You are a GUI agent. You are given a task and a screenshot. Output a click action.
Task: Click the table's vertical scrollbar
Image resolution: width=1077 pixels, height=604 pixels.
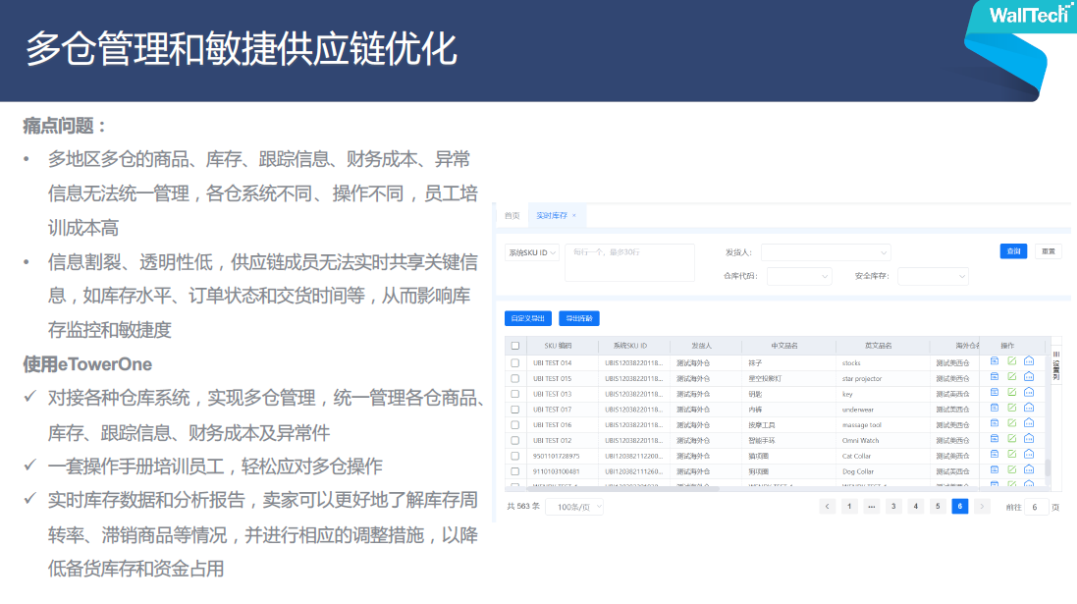(1047, 467)
